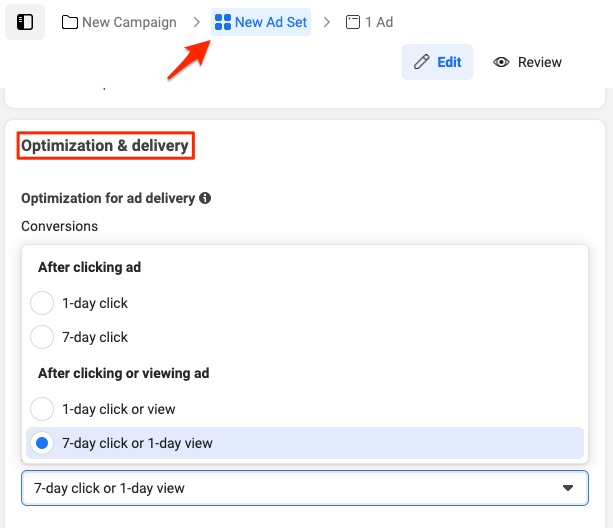Open the 1 Ad breadcrumb tab
Image resolution: width=613 pixels, height=528 pixels.
[x=369, y=22]
